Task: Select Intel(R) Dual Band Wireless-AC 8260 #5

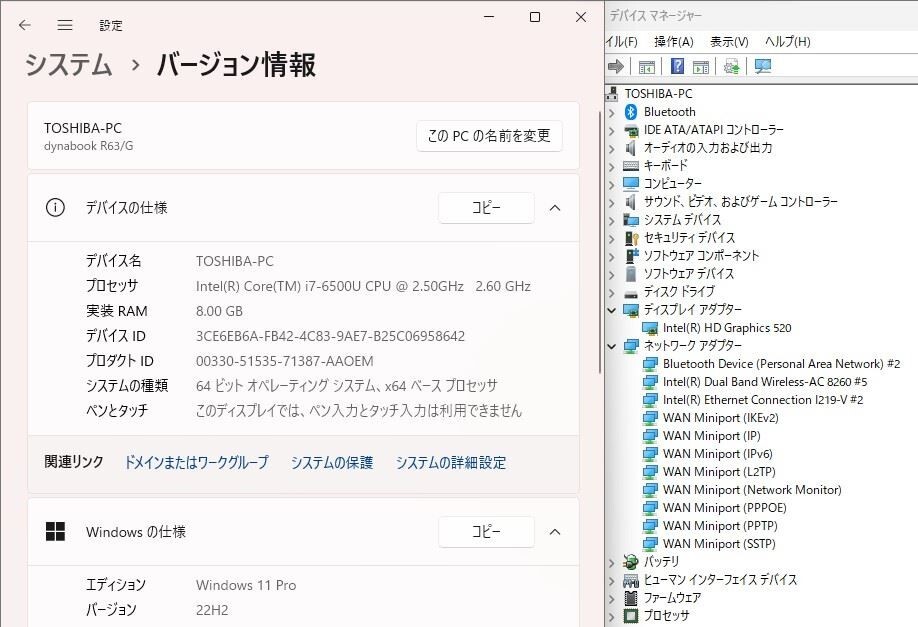Action: point(765,382)
